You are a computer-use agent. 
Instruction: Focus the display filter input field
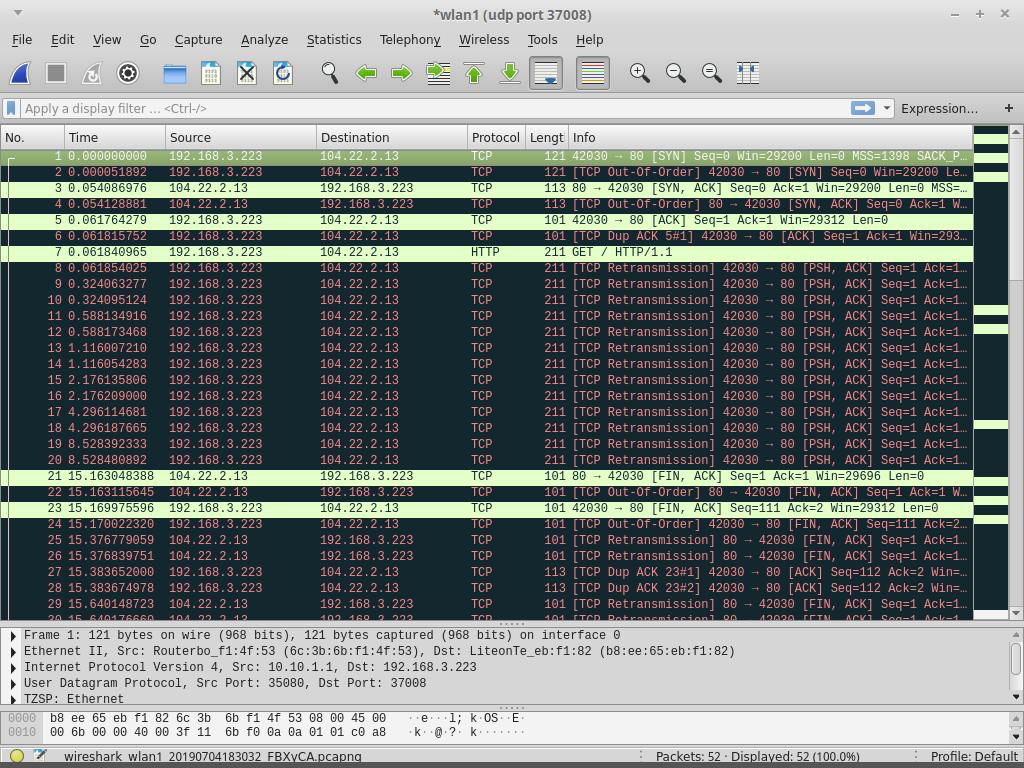click(x=434, y=108)
